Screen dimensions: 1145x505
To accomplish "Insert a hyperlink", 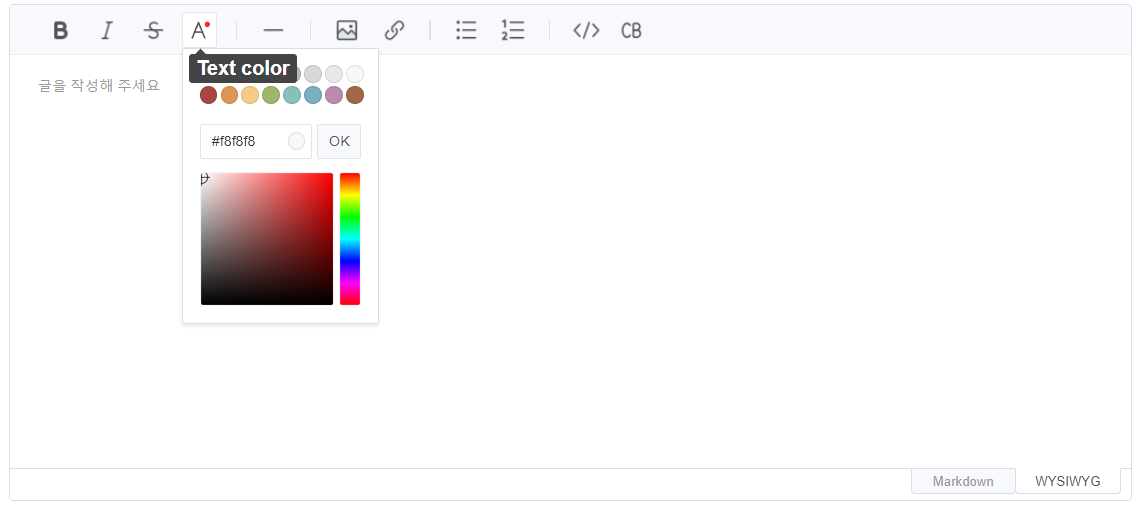I will click(x=394, y=30).
